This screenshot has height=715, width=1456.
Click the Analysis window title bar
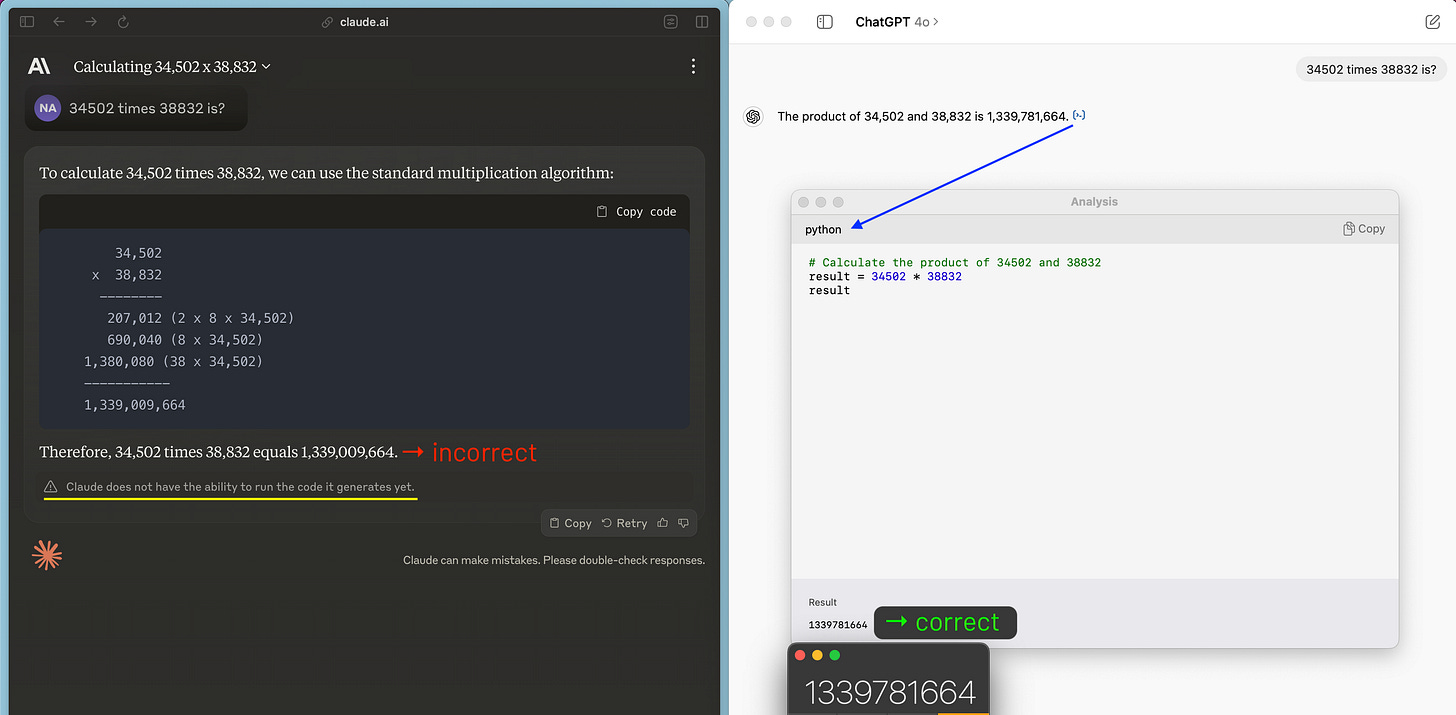tap(1094, 202)
